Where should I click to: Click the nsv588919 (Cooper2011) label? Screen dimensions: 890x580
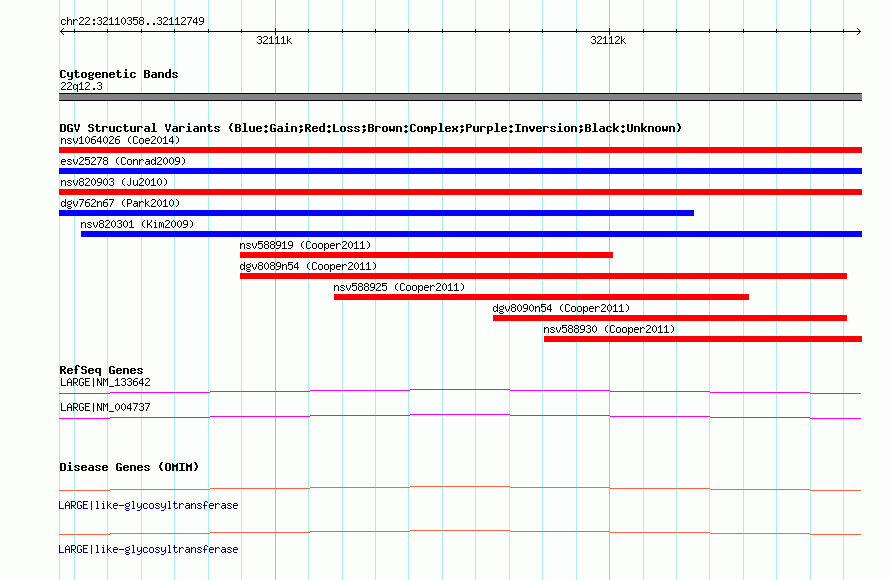pyautogui.click(x=305, y=245)
